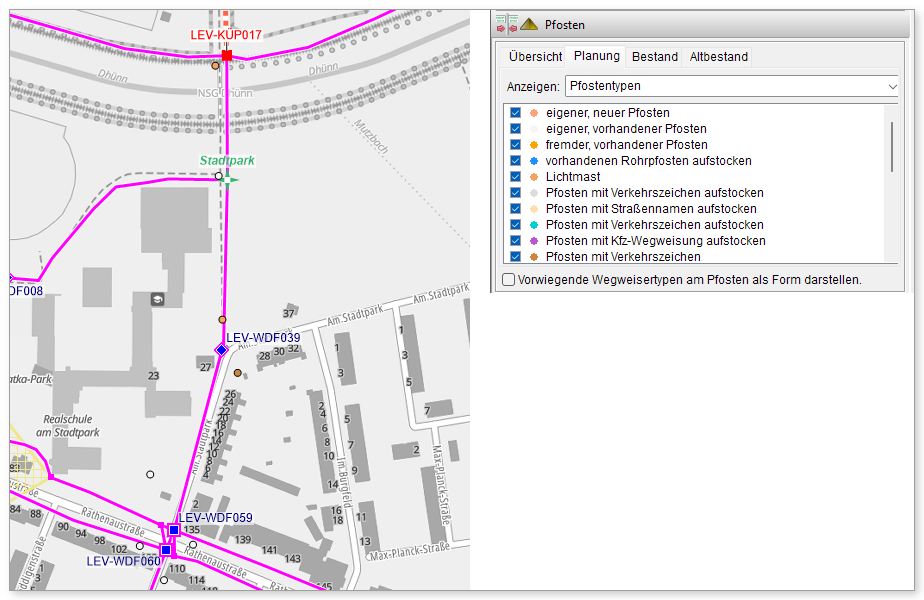Screen dimensions: 924x600
Task: Click the 'Mutzbach' label on map
Action: coord(371,136)
